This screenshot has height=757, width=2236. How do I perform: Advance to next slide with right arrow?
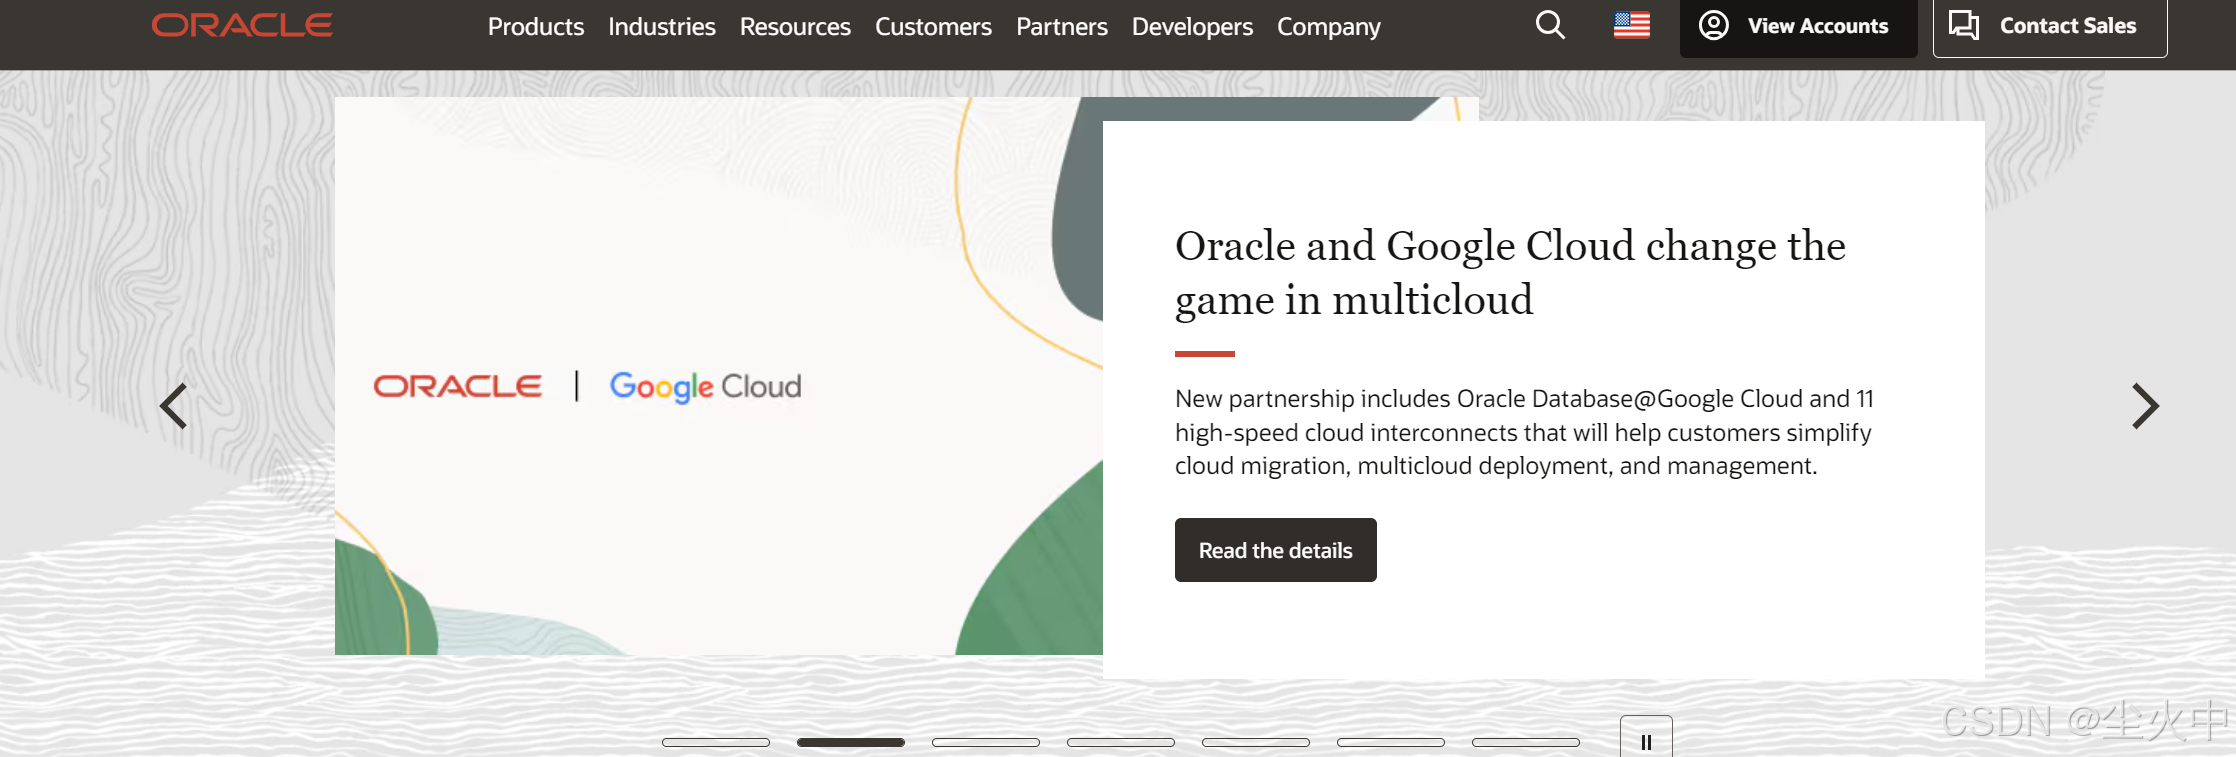pyautogui.click(x=2145, y=406)
